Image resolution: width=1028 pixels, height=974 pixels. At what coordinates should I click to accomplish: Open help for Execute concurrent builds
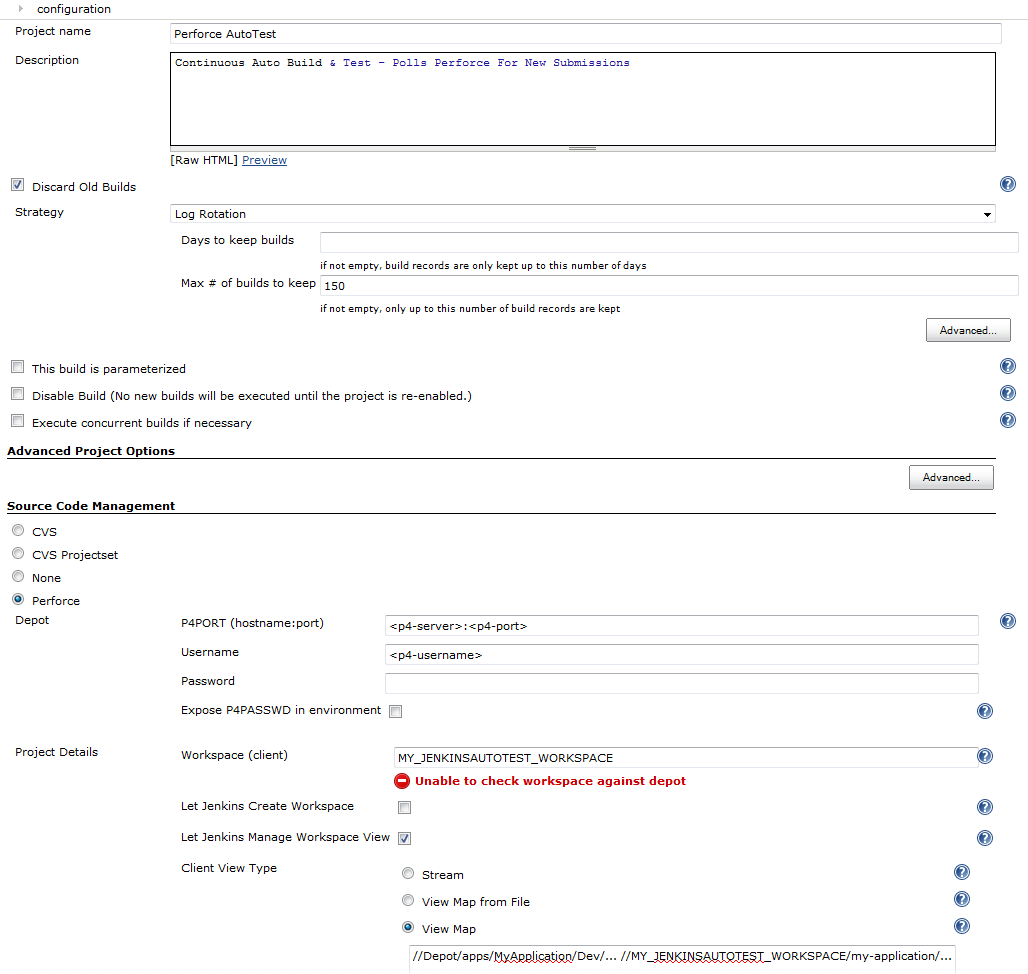pos(1008,419)
